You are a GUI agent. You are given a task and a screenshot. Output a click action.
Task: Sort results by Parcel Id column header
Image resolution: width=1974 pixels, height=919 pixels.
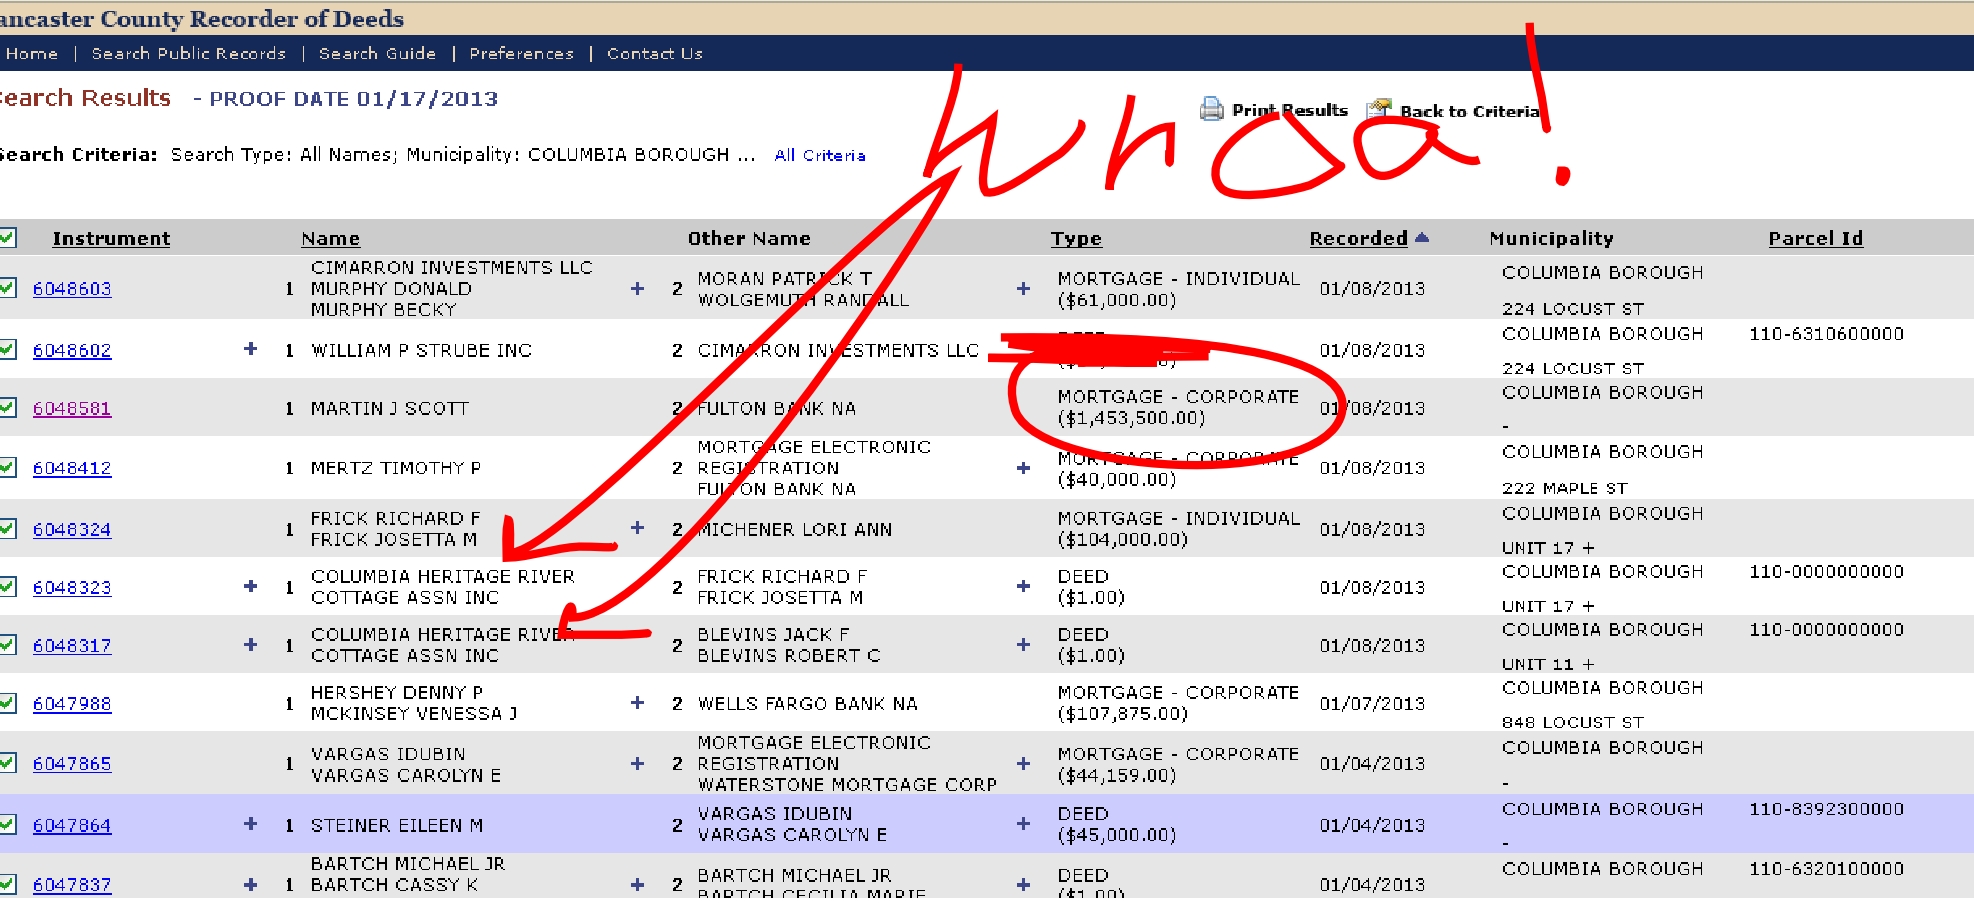coord(1815,238)
